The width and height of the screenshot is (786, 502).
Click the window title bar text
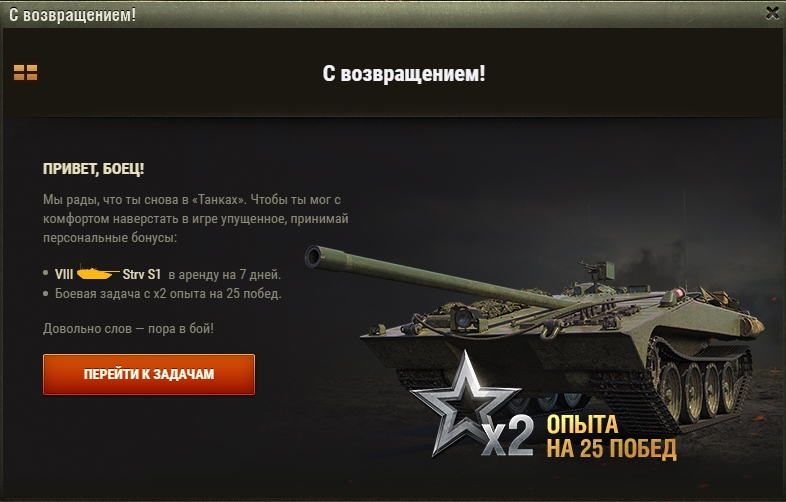pyautogui.click(x=73, y=15)
